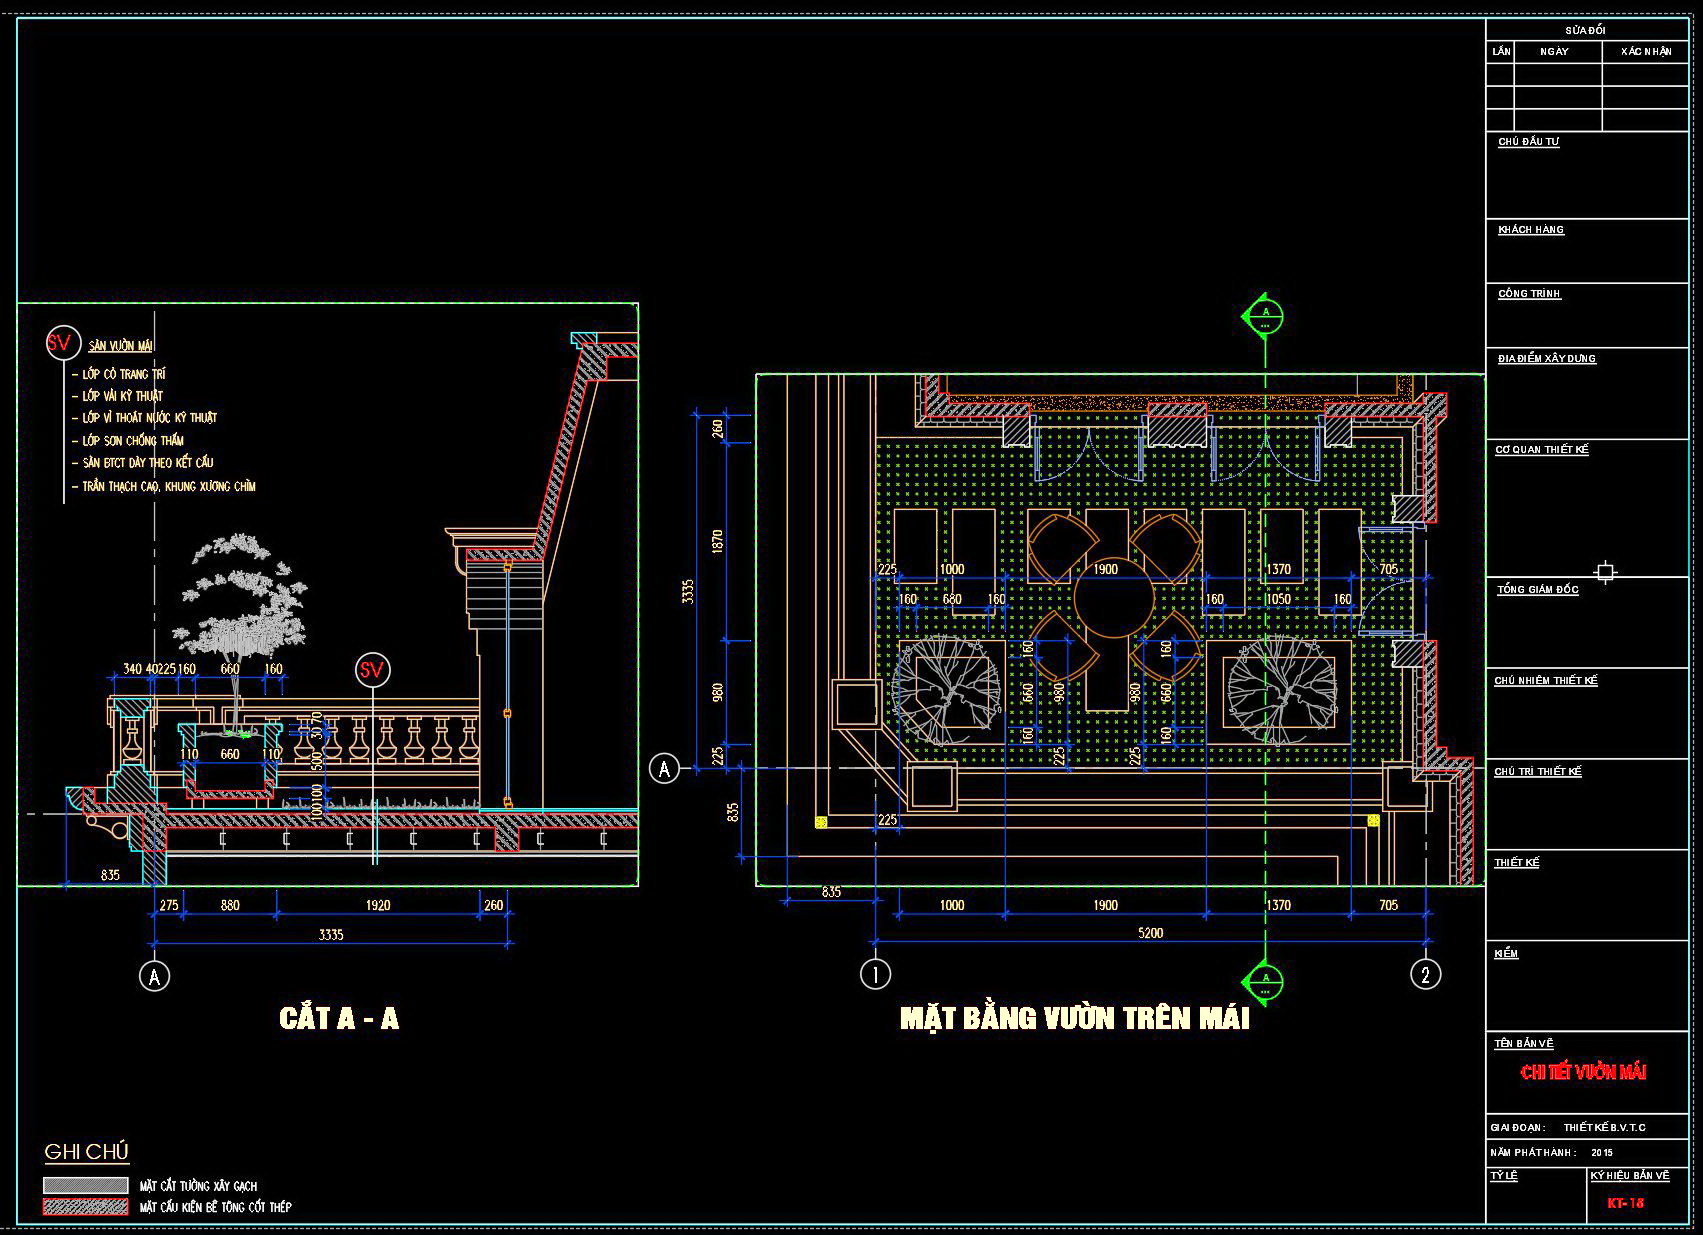Select the "MẶT BẰNG VƯỜN TRÊN MÁI" title
This screenshot has height=1235, width=1703.
click(x=1074, y=1019)
